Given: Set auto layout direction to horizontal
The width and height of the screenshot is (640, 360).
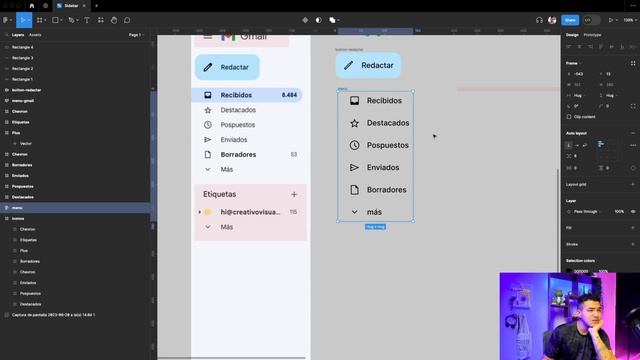Looking at the screenshot, I should [x=577, y=145].
